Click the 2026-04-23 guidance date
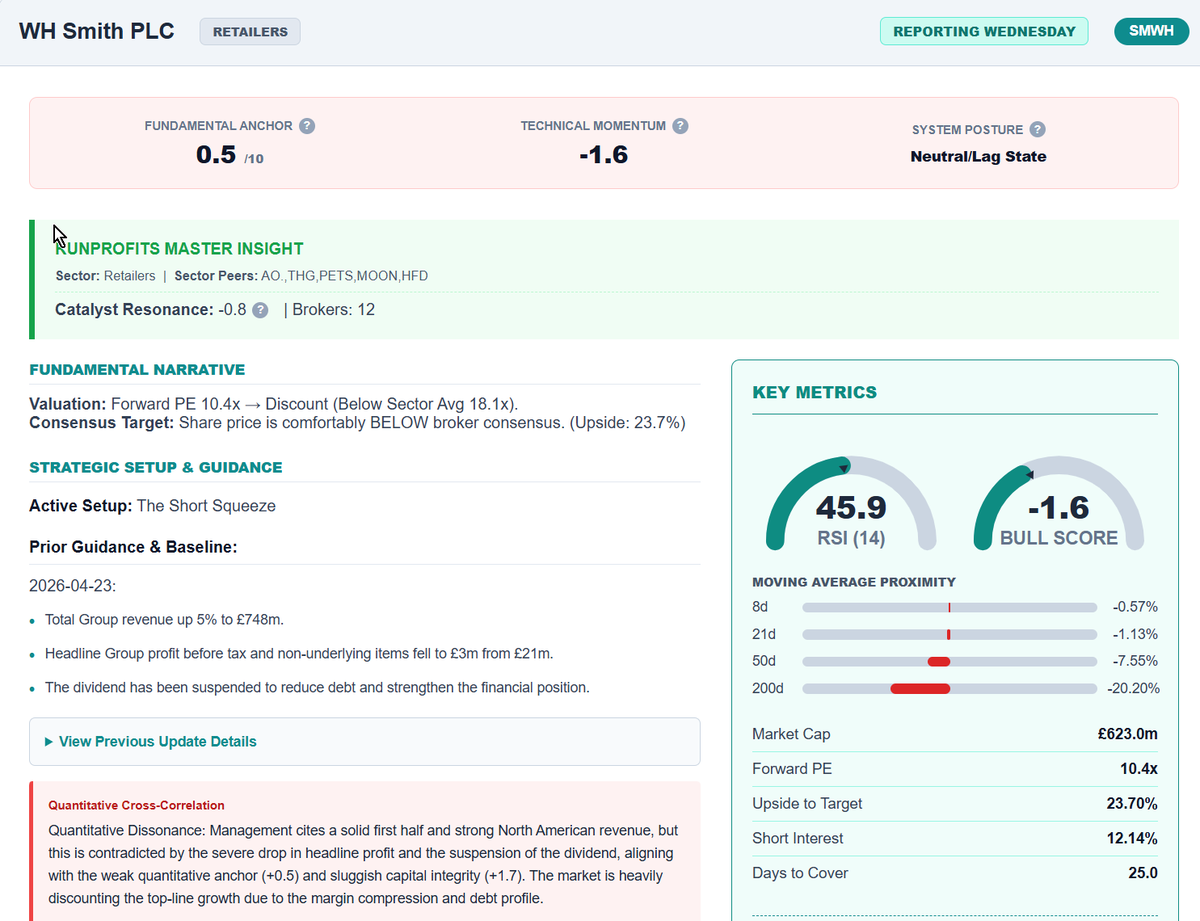Screen dimensions: 1200x921 pos(71,584)
